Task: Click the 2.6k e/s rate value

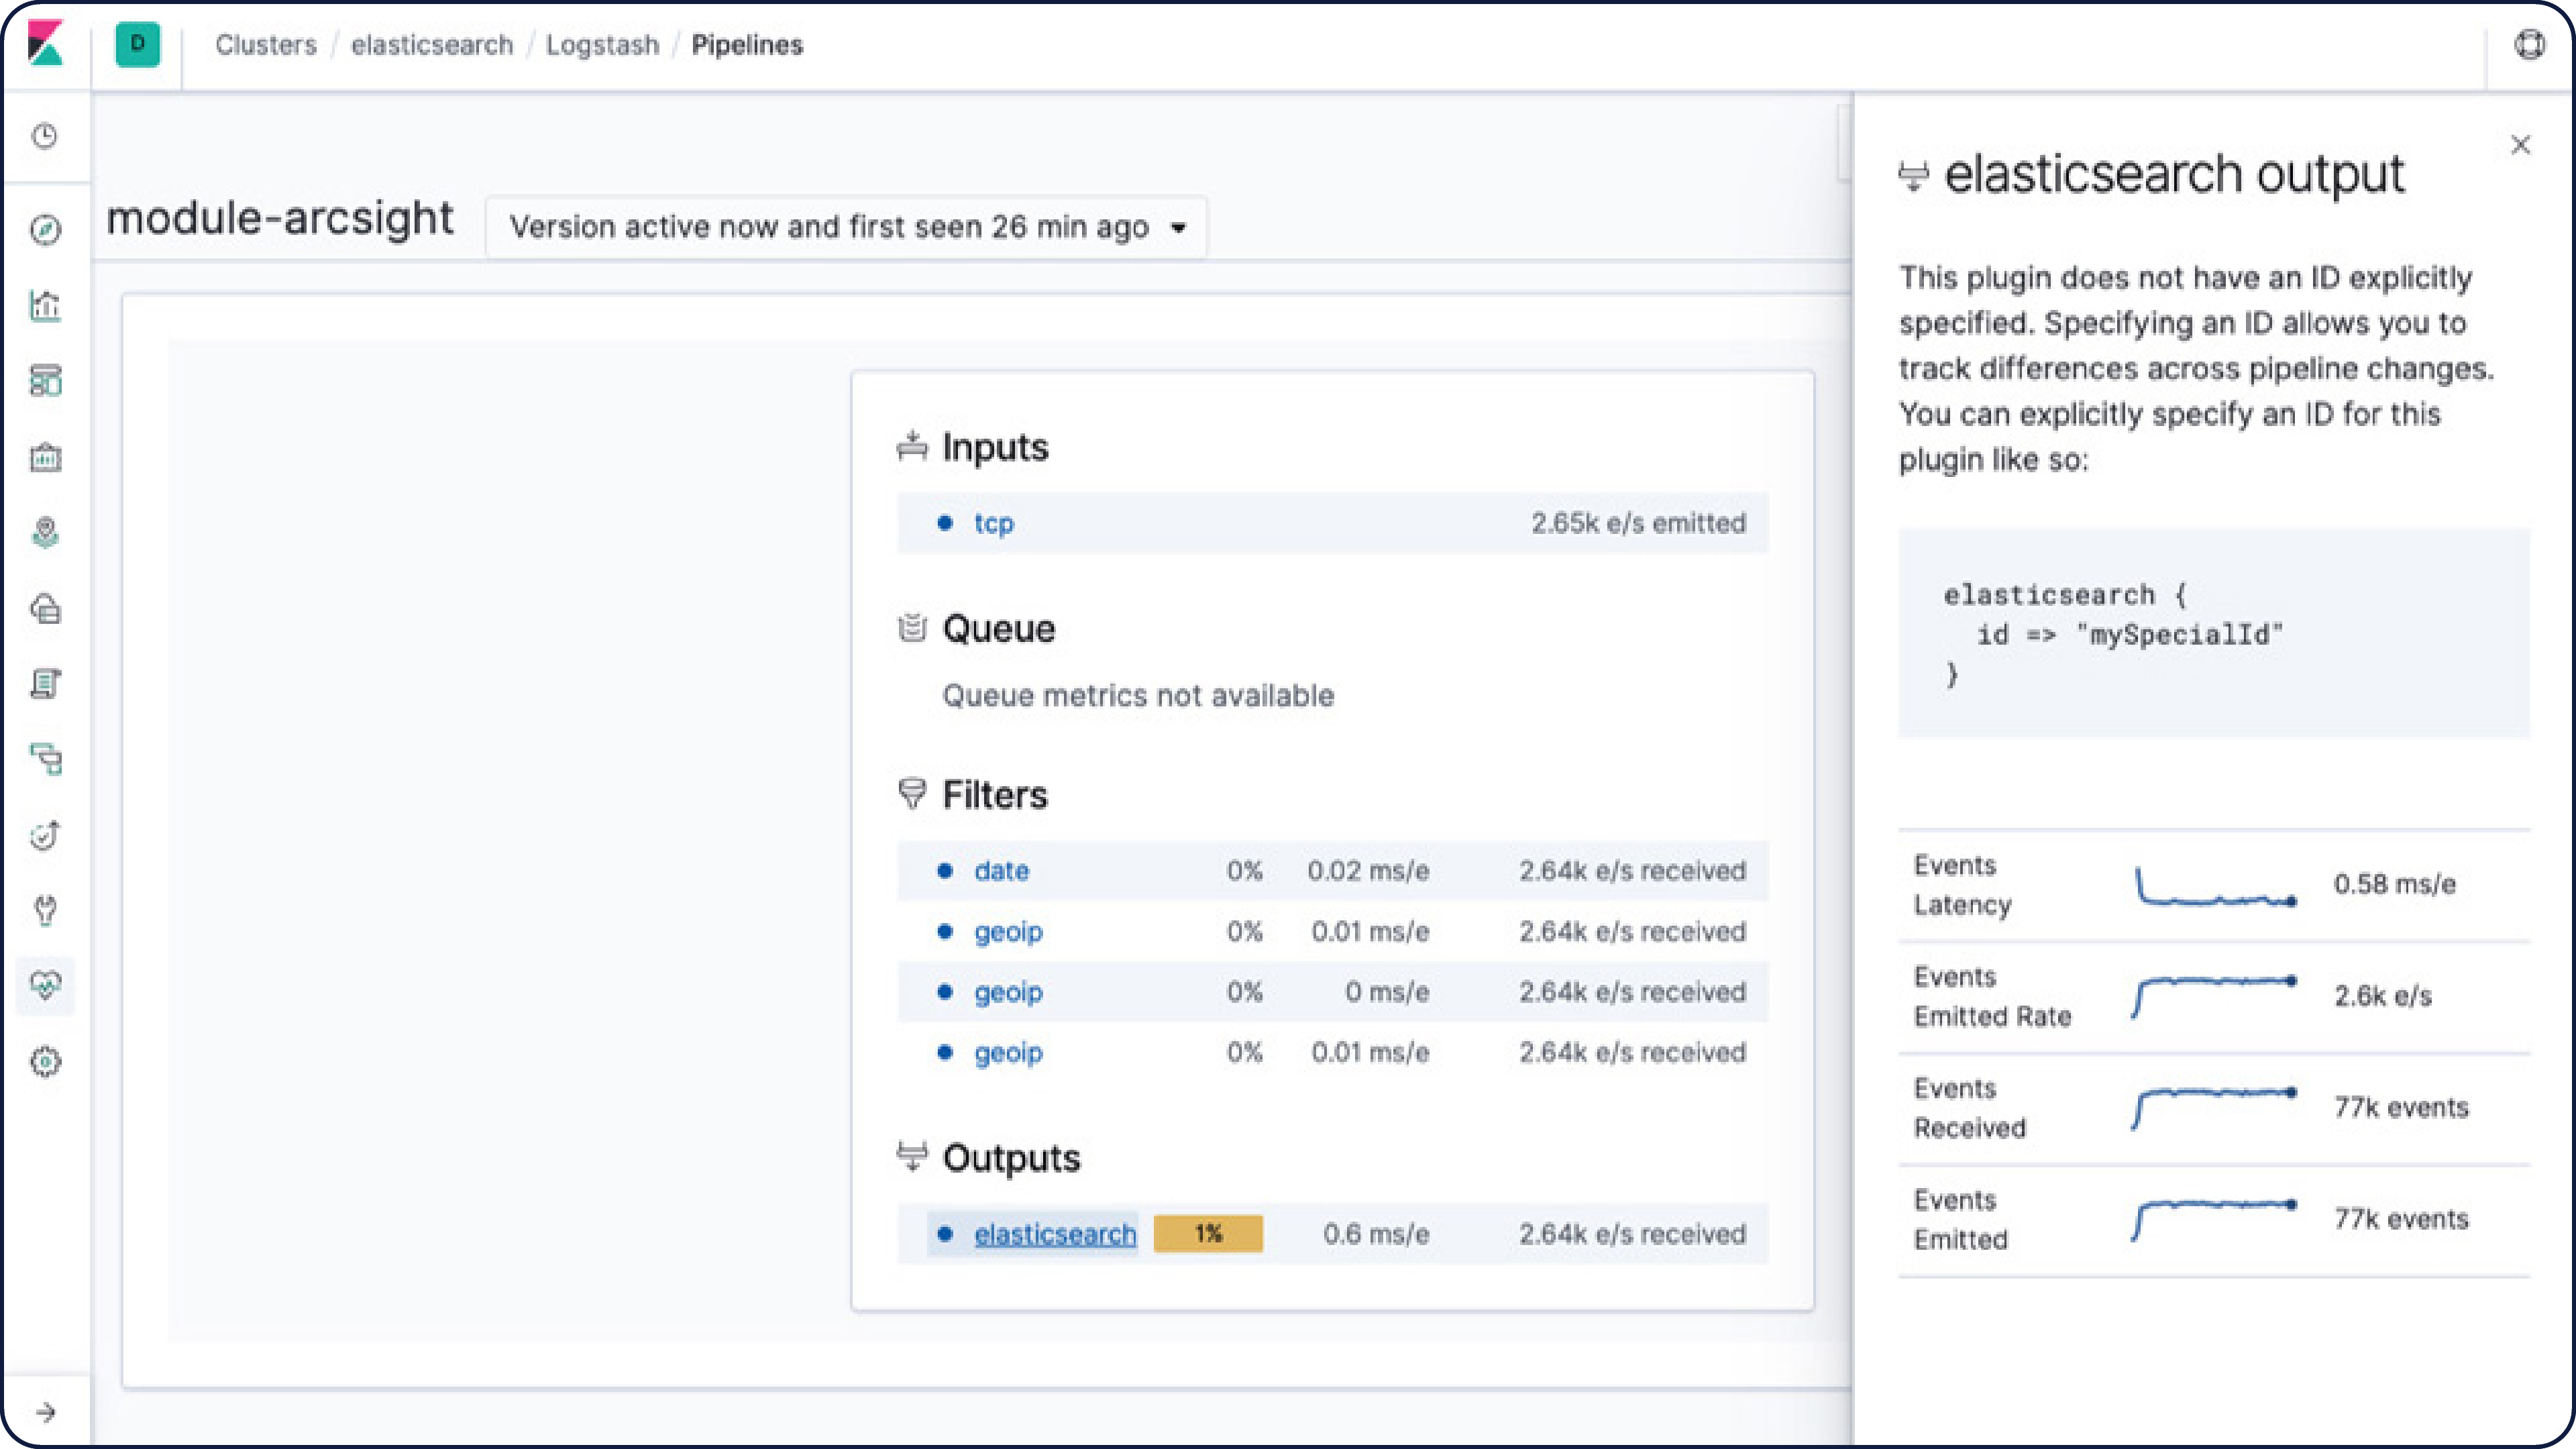Action: click(2383, 996)
